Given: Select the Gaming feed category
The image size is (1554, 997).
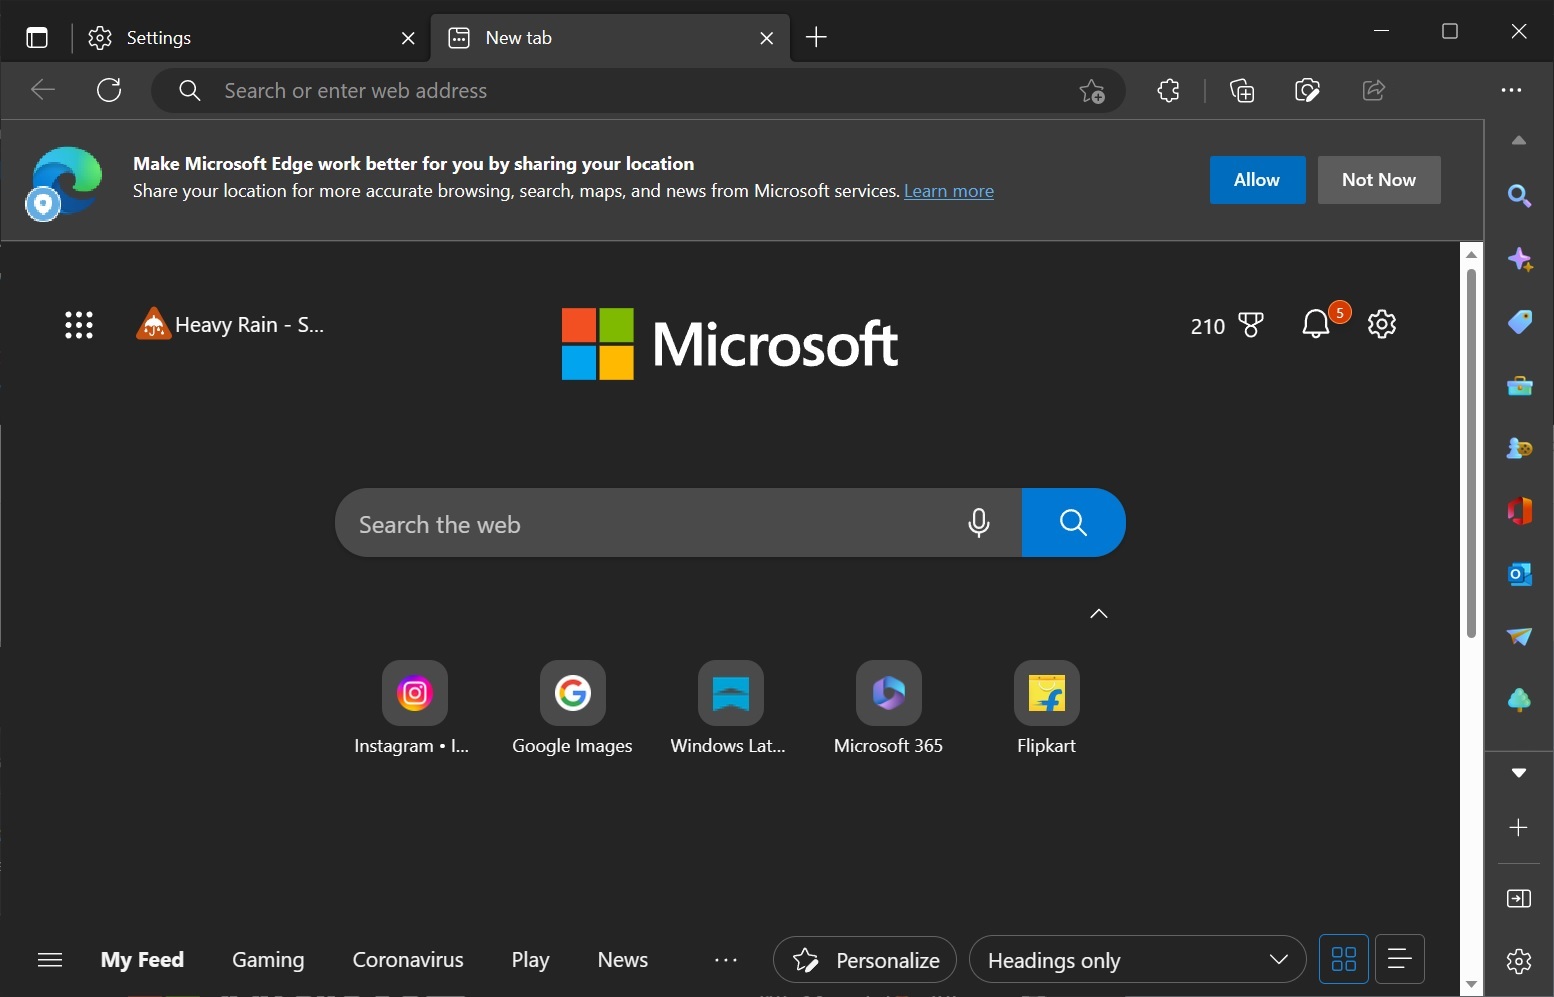Looking at the screenshot, I should (x=267, y=959).
